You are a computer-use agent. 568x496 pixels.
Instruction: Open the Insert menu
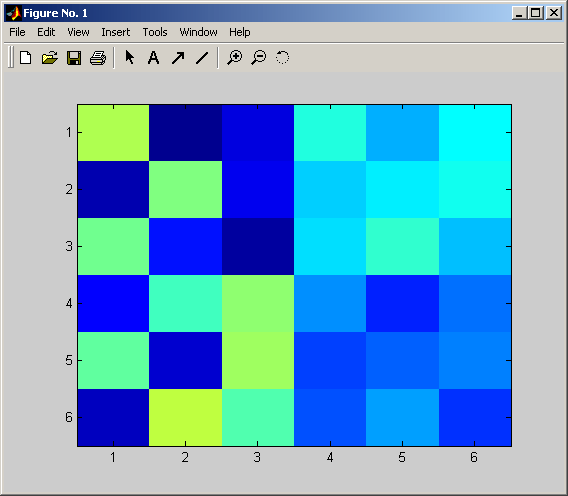(x=116, y=32)
